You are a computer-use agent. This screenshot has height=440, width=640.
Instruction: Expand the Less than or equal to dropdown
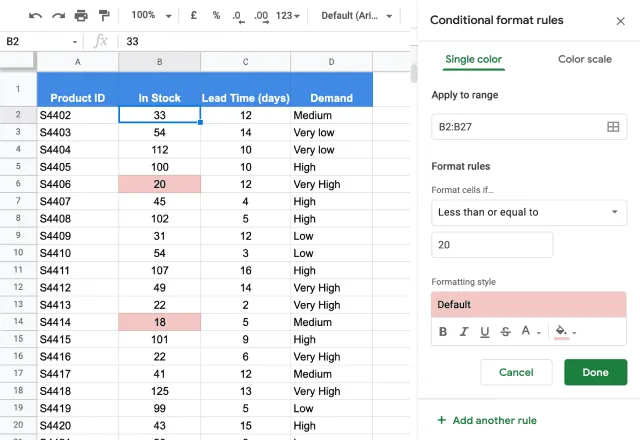click(x=529, y=212)
